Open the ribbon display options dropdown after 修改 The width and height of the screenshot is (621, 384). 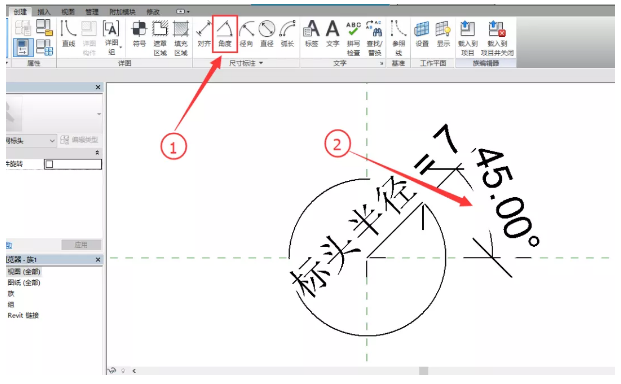[x=183, y=11]
